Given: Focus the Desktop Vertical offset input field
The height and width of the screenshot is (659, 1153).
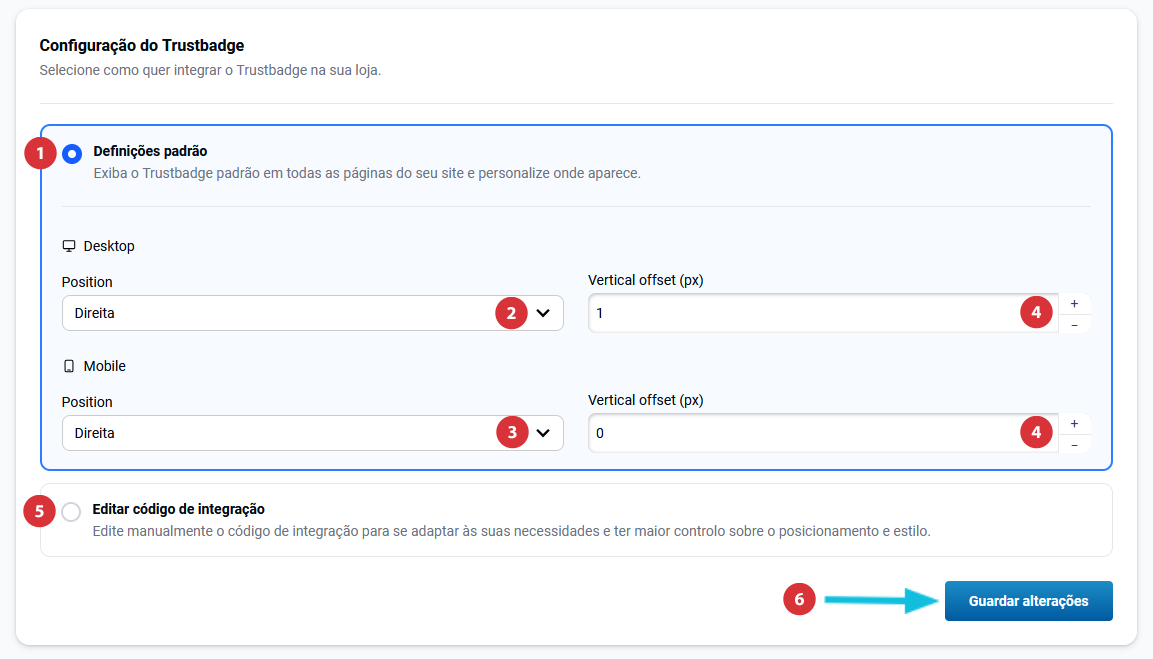Looking at the screenshot, I should coord(800,313).
